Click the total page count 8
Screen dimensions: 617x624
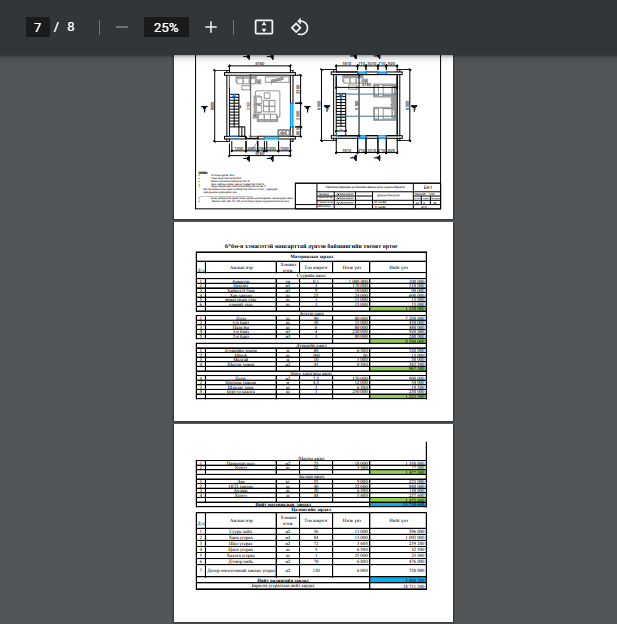[71, 27]
